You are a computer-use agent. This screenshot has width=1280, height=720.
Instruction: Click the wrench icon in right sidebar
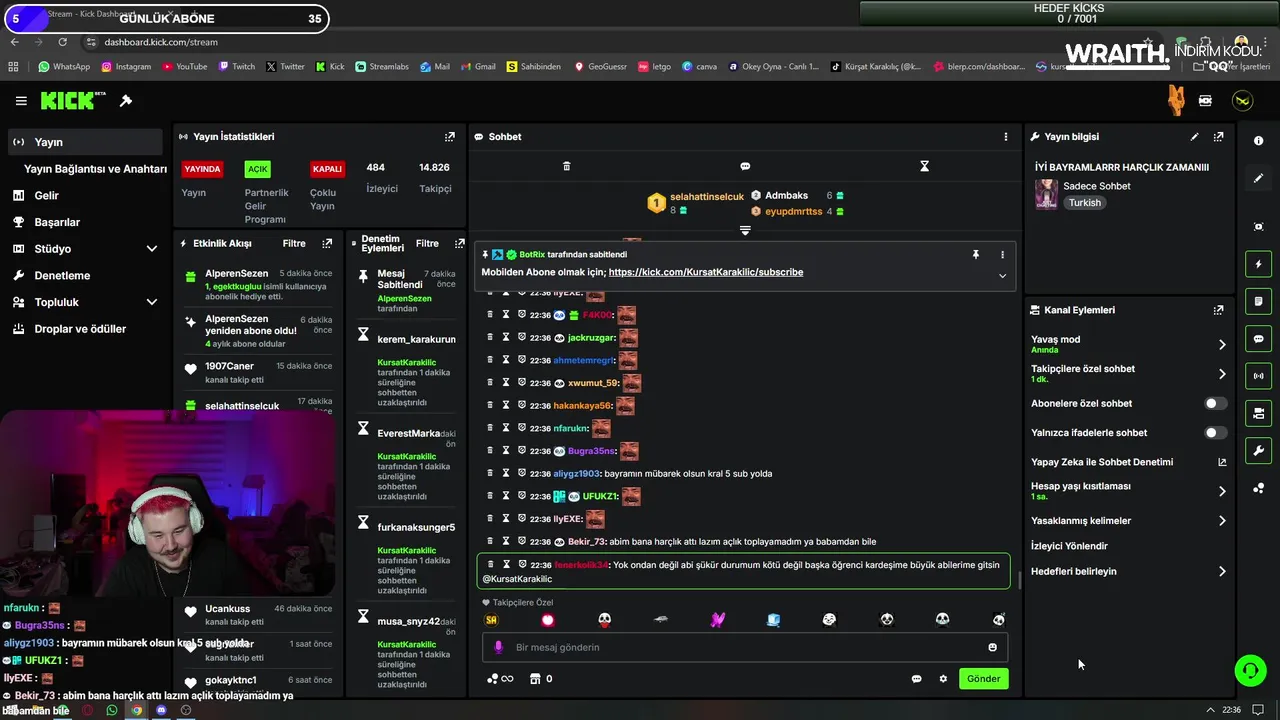point(1258,450)
